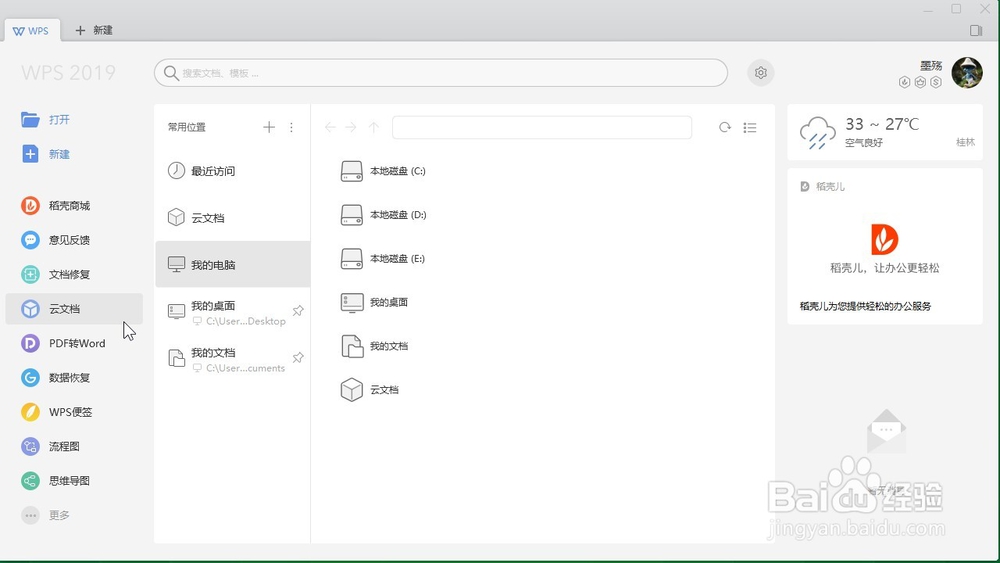The width and height of the screenshot is (1000, 563).
Task: Select 我的文档 in common locations
Action: click(233, 359)
